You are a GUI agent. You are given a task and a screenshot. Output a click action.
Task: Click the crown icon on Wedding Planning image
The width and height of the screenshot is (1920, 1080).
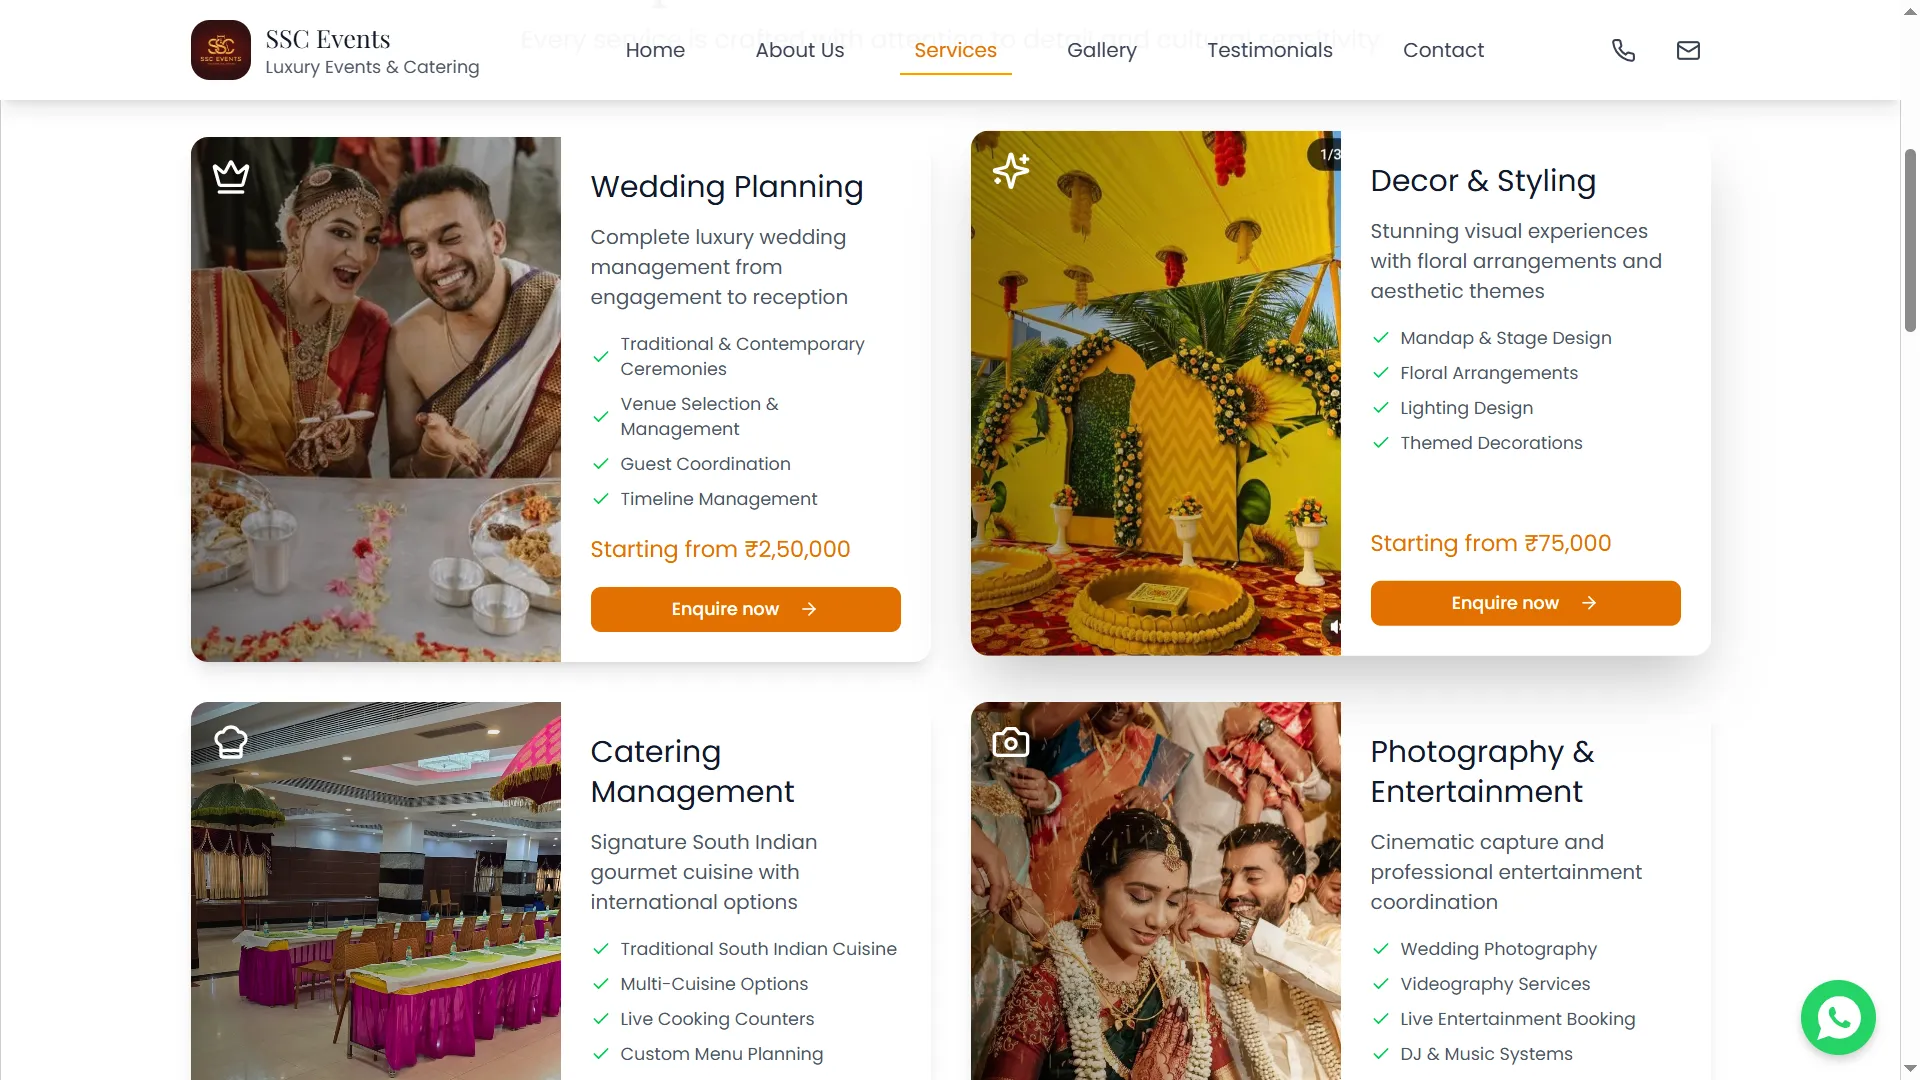[x=231, y=177]
